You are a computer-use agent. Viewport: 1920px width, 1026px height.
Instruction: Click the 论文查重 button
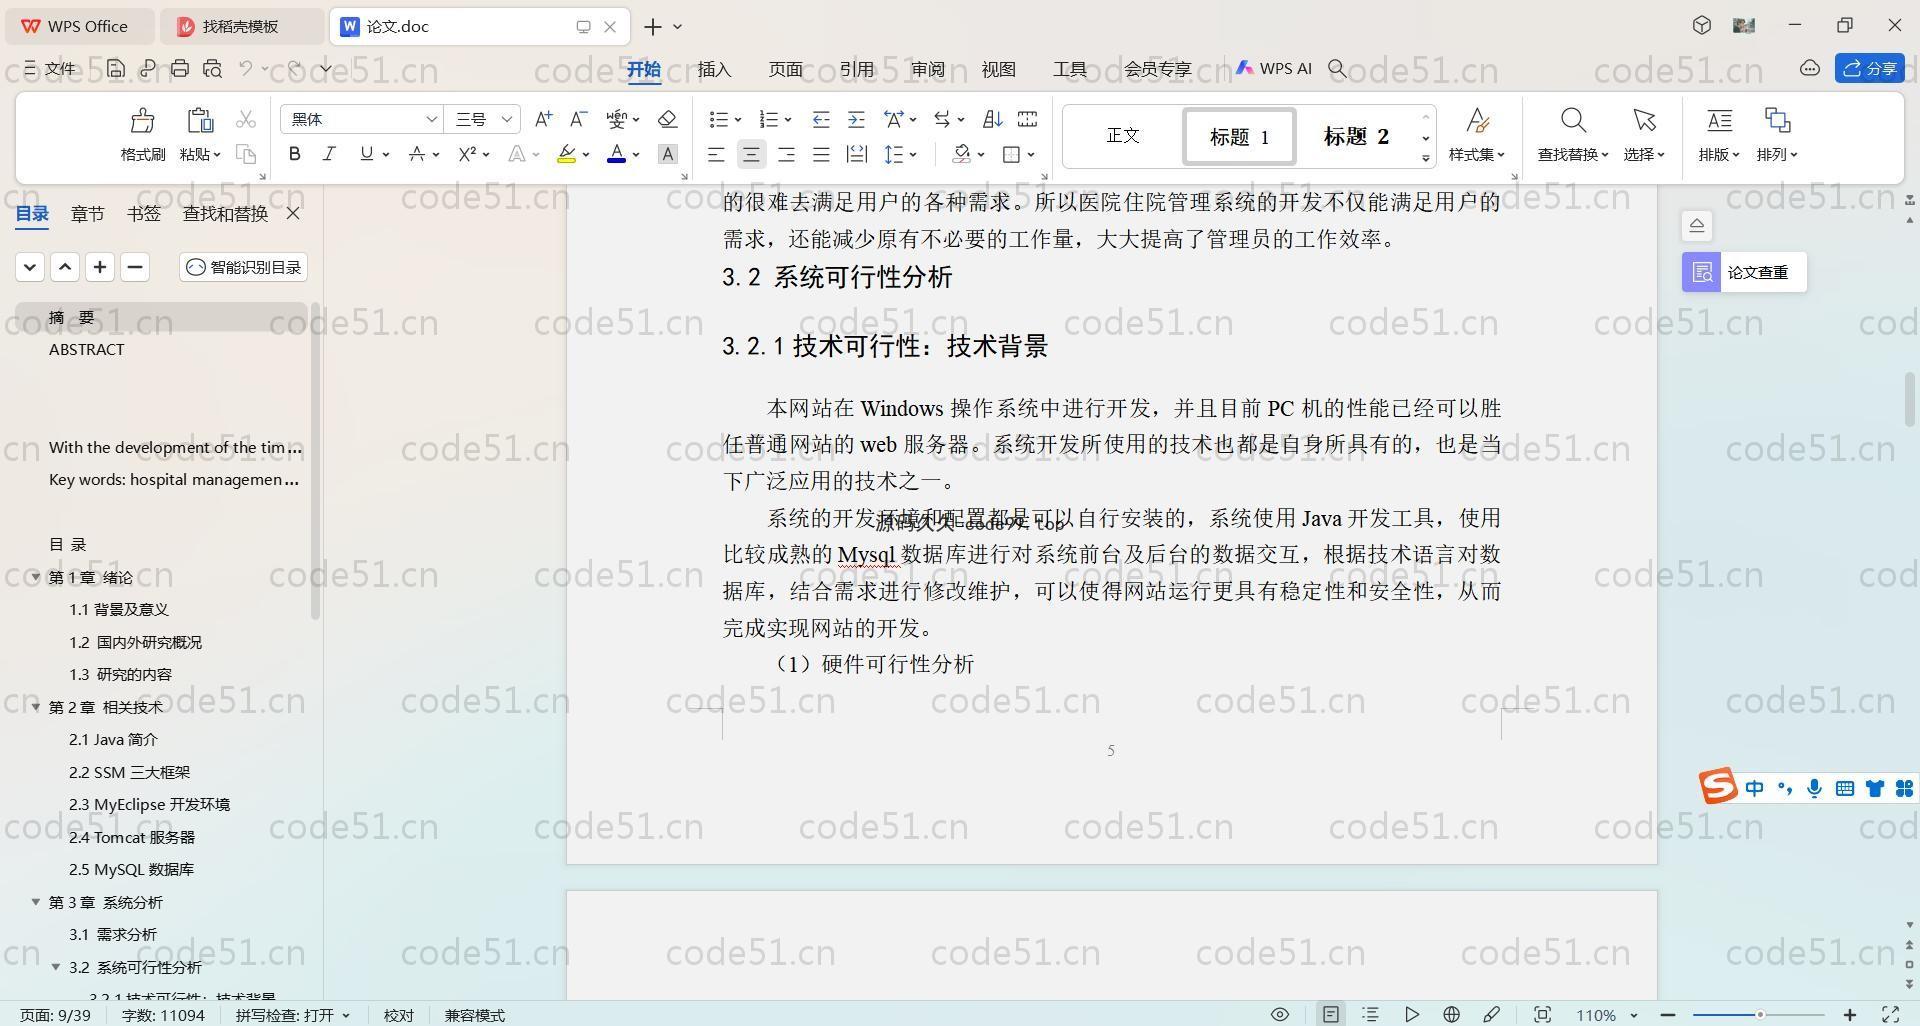click(x=1744, y=272)
